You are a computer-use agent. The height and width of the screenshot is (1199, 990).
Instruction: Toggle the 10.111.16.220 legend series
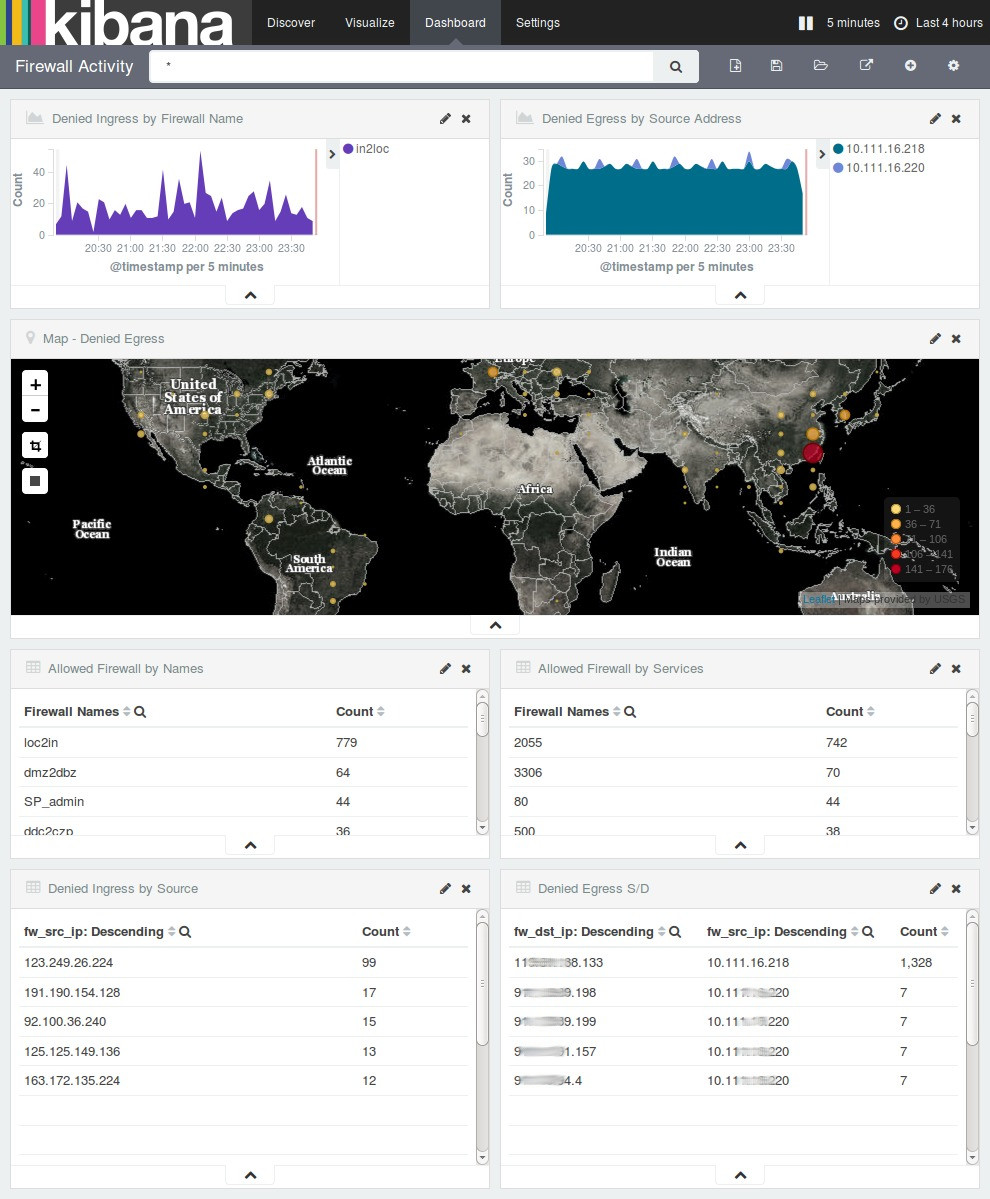pos(884,168)
